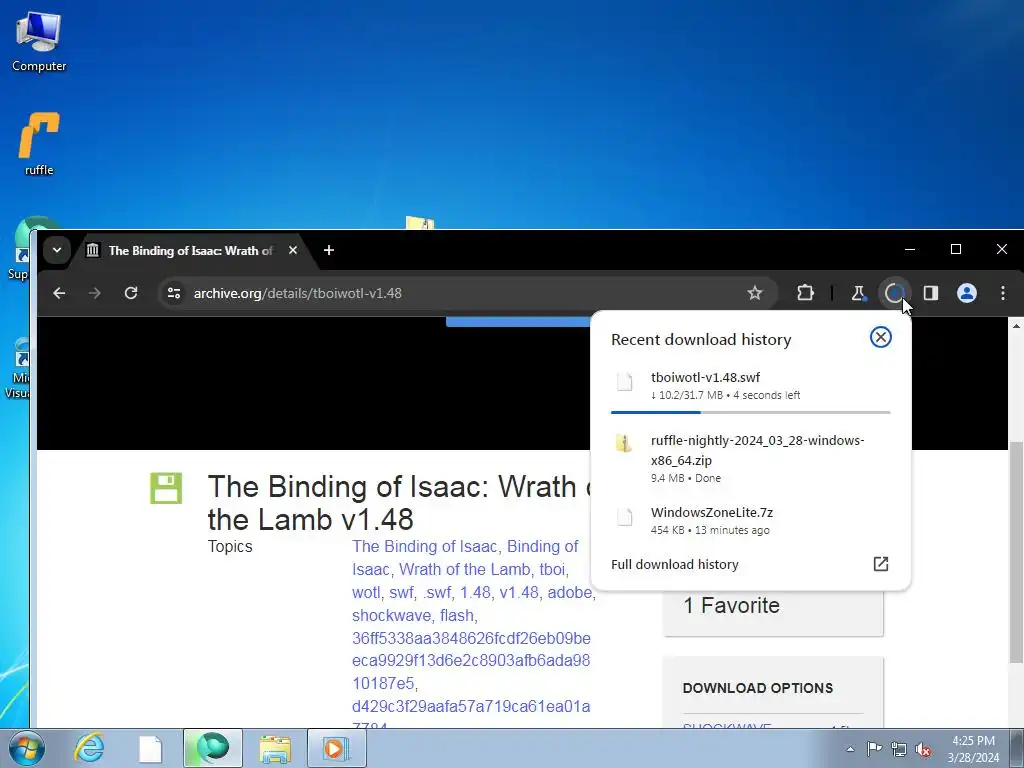
Task: Open the network tray icon
Action: (x=899, y=749)
